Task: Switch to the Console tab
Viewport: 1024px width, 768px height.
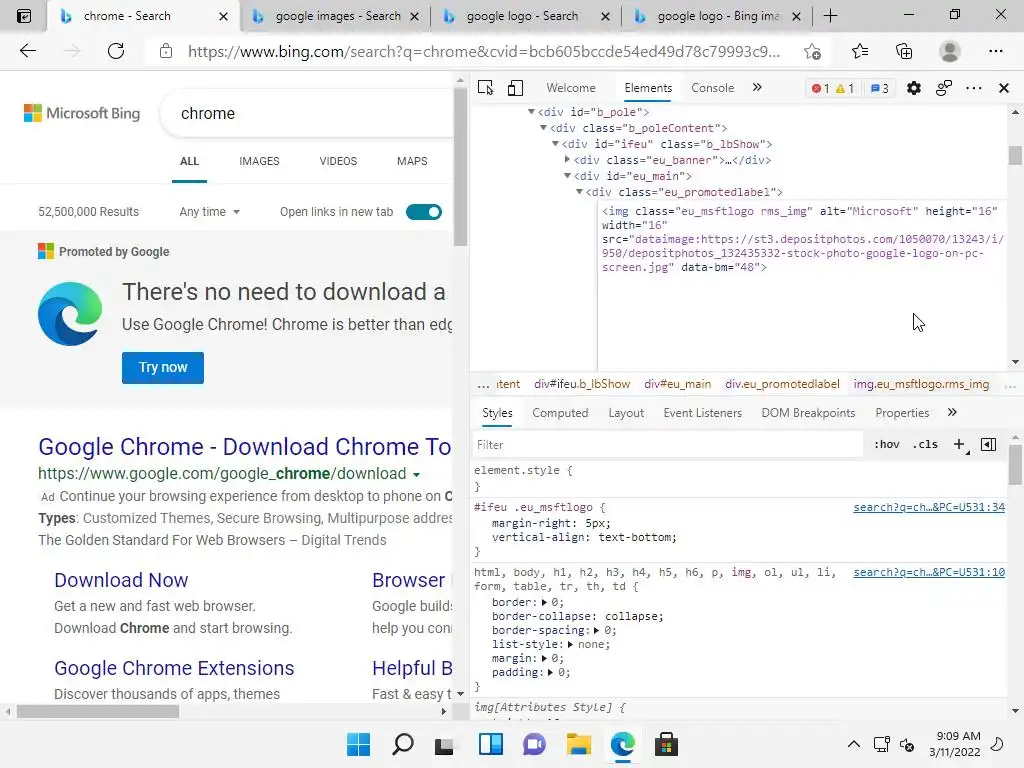Action: coord(712,88)
